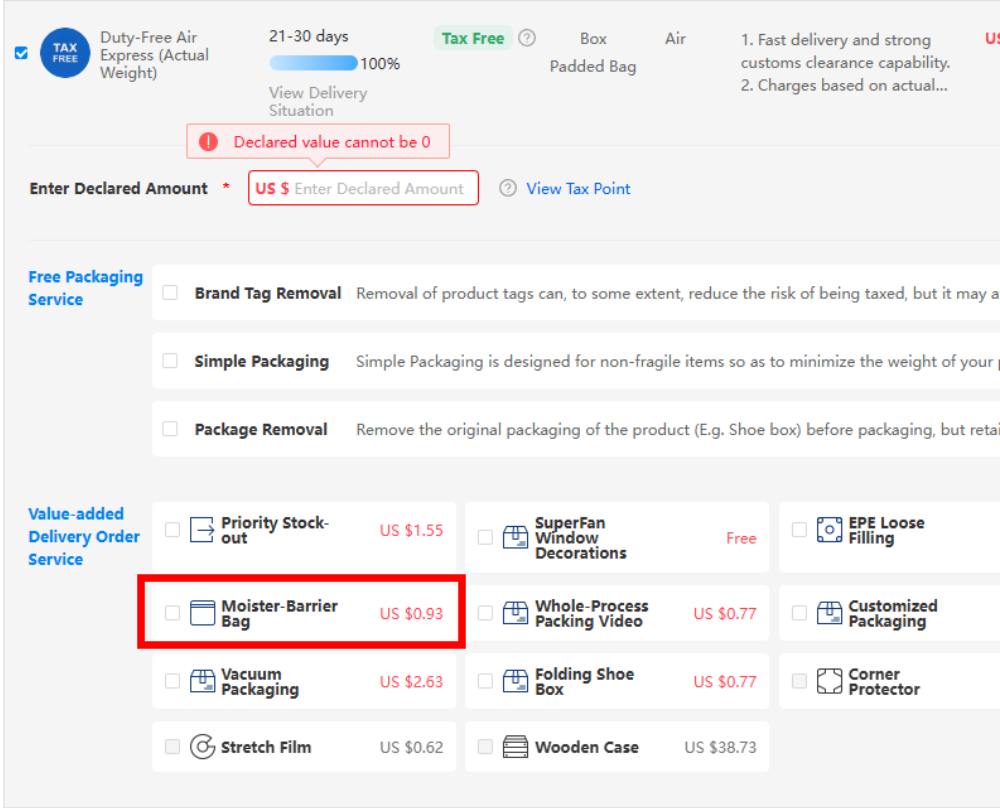This screenshot has width=1000, height=808.
Task: Click the Moister-Barrier Bag icon
Action: (203, 613)
